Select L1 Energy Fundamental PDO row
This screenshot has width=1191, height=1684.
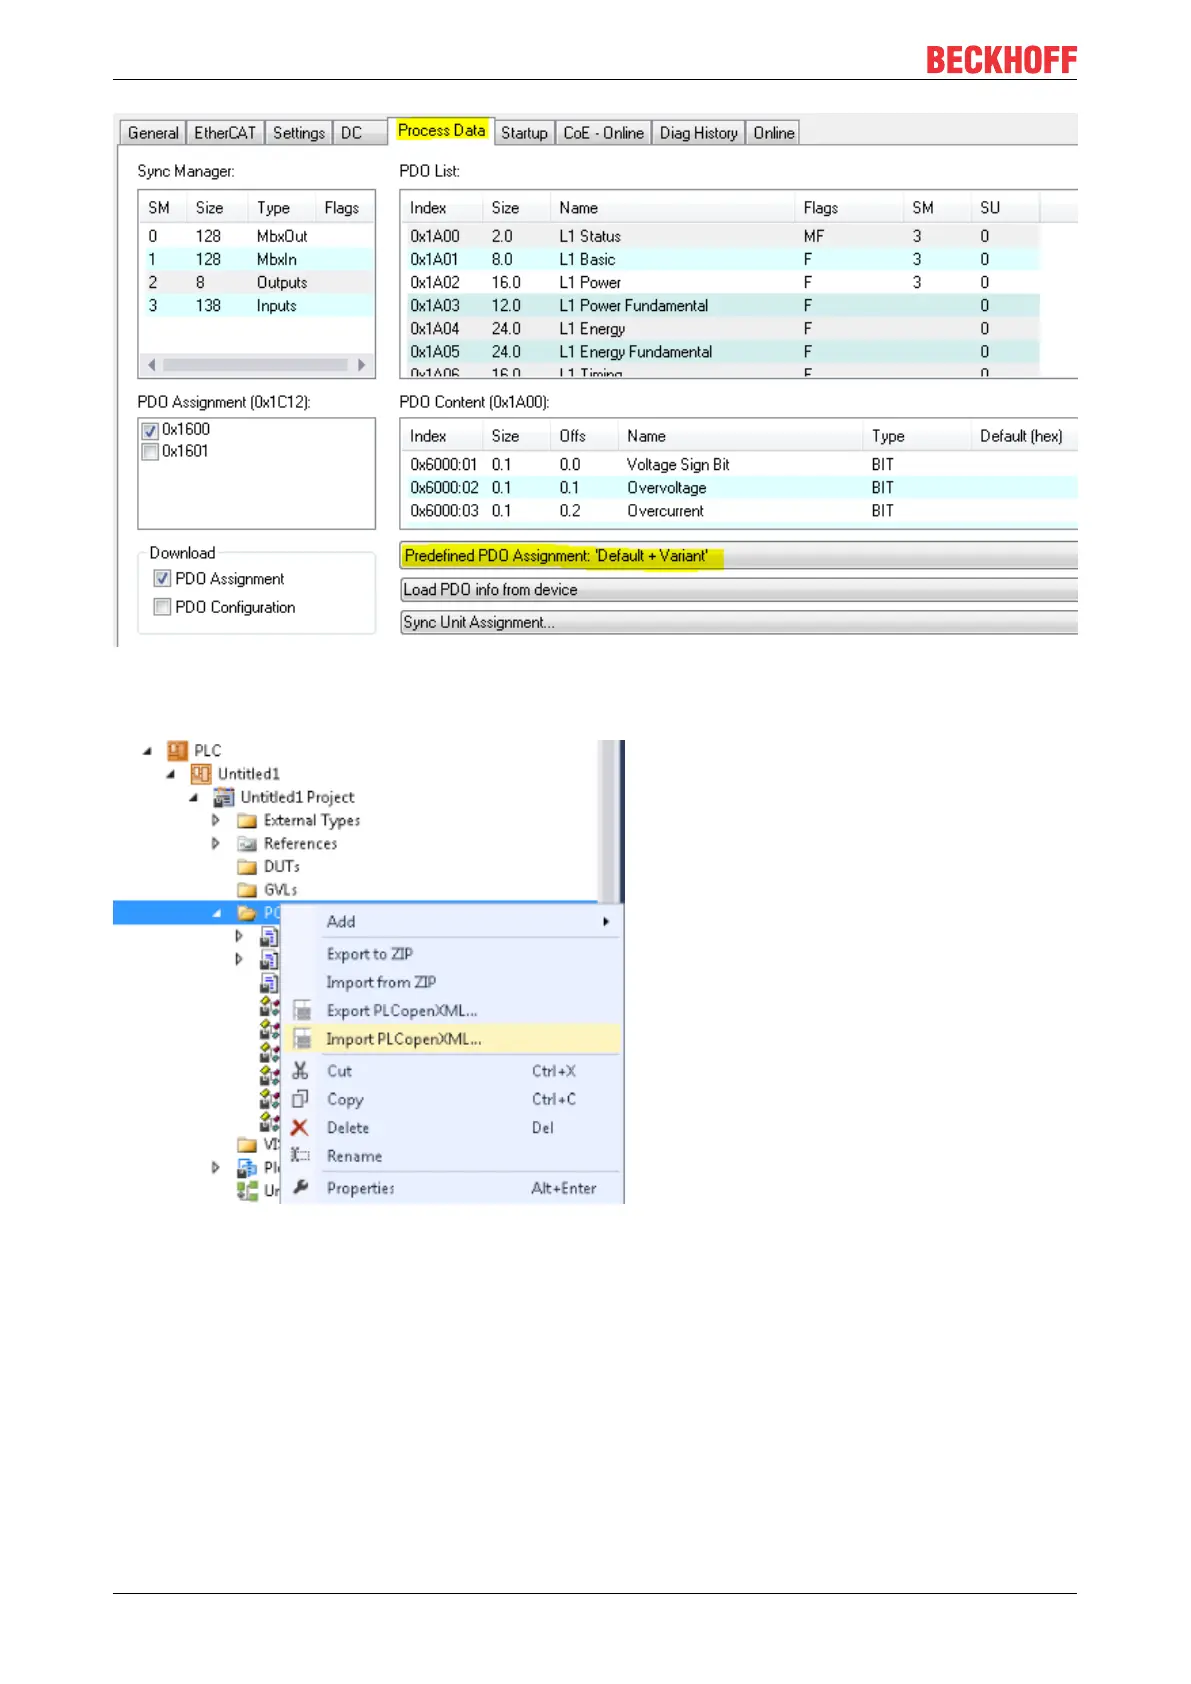coord(720,352)
